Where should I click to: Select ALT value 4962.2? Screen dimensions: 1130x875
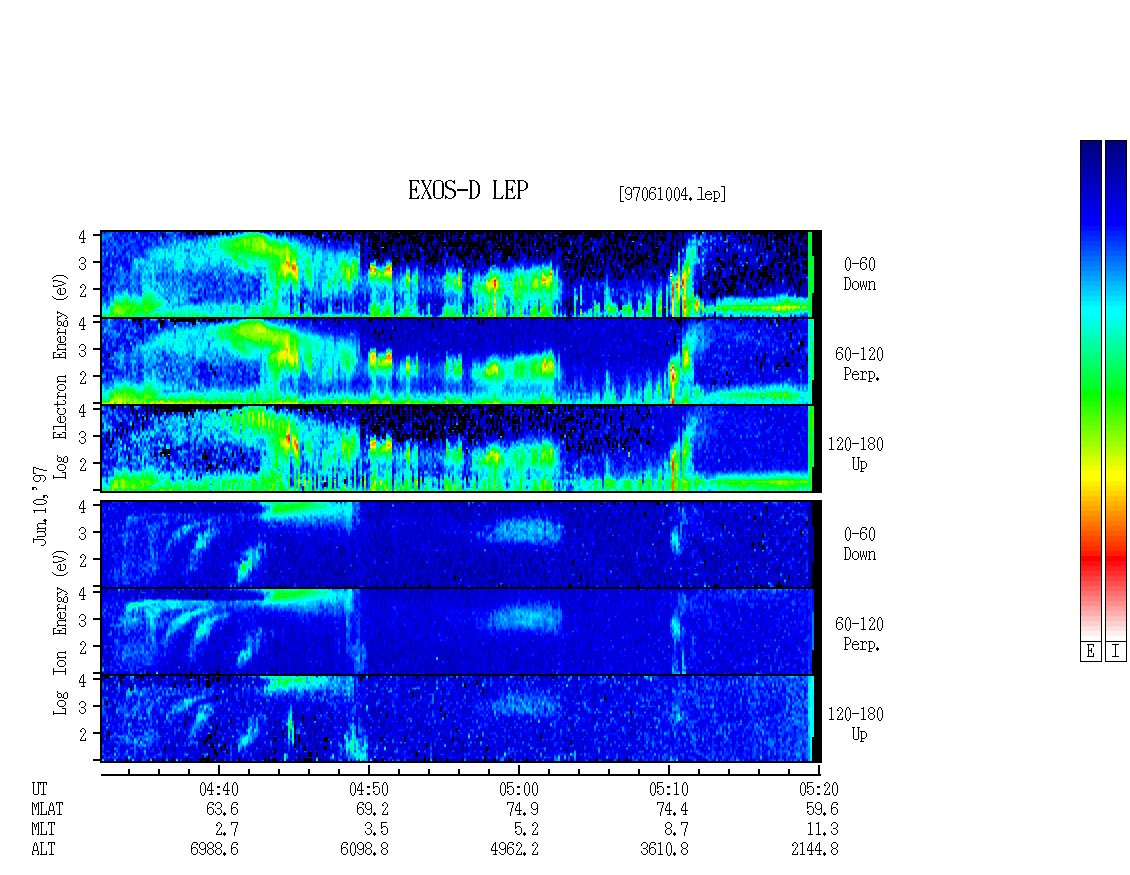coord(514,850)
